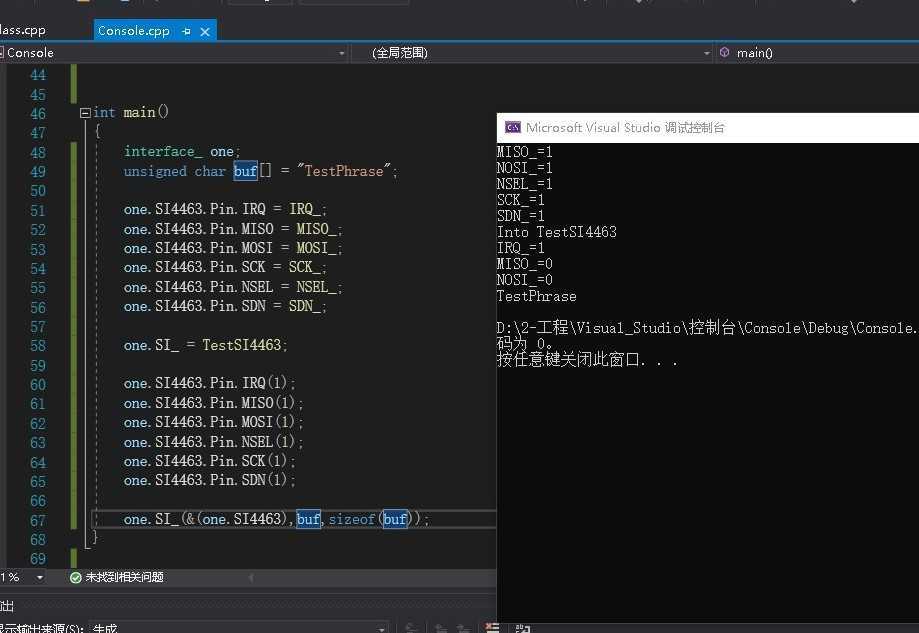The height and width of the screenshot is (633, 919).
Task: Collapse the int main() code block
Action: tap(85, 113)
